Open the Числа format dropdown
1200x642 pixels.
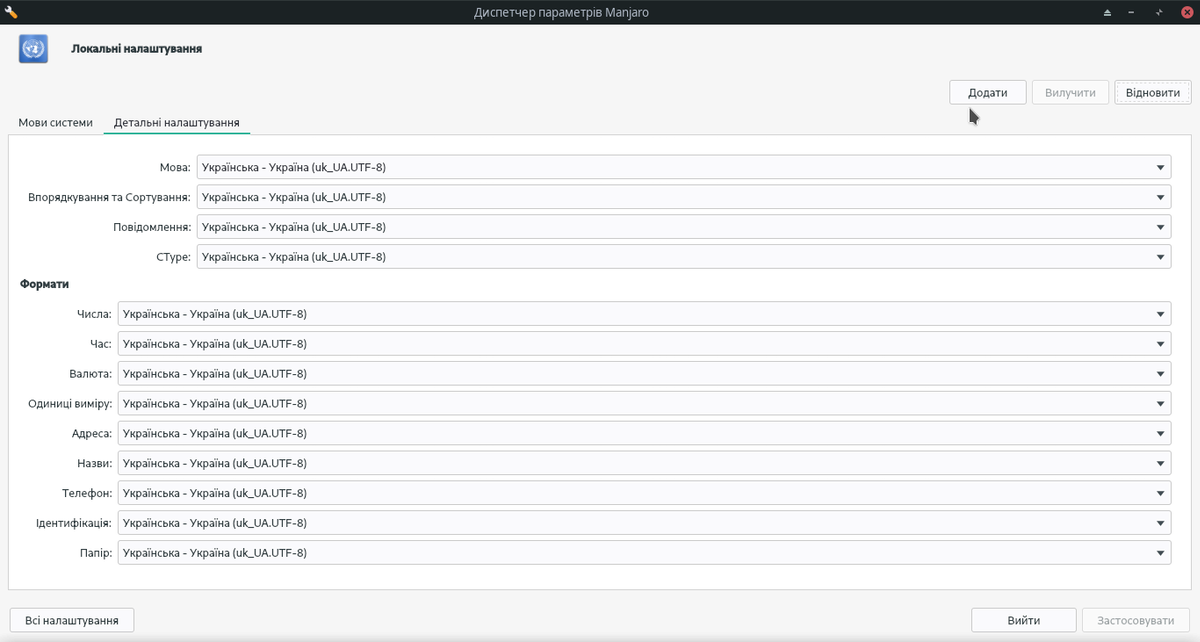pyautogui.click(x=644, y=314)
